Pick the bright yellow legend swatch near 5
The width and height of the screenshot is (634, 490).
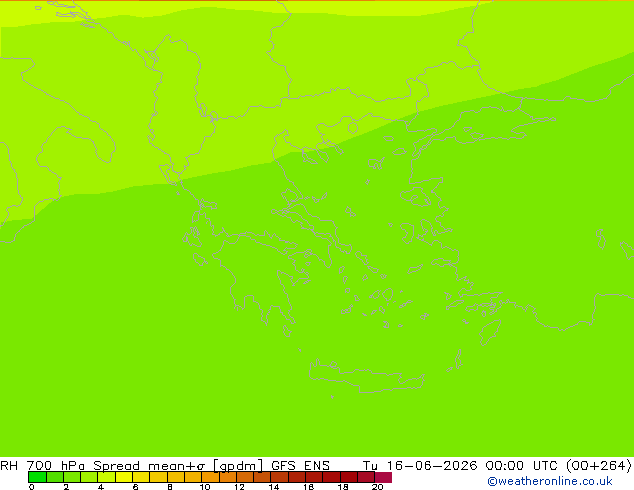(124, 477)
